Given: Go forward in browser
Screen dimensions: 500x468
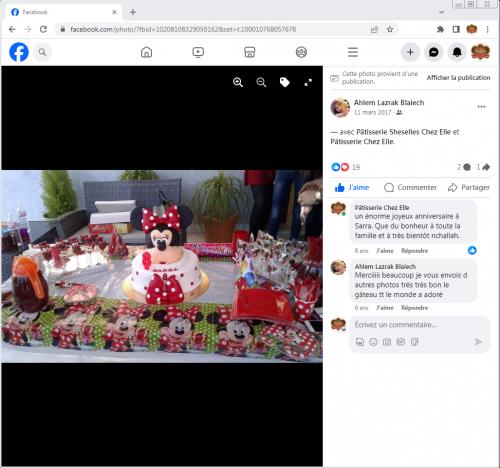Looking at the screenshot, I should click(x=28, y=29).
